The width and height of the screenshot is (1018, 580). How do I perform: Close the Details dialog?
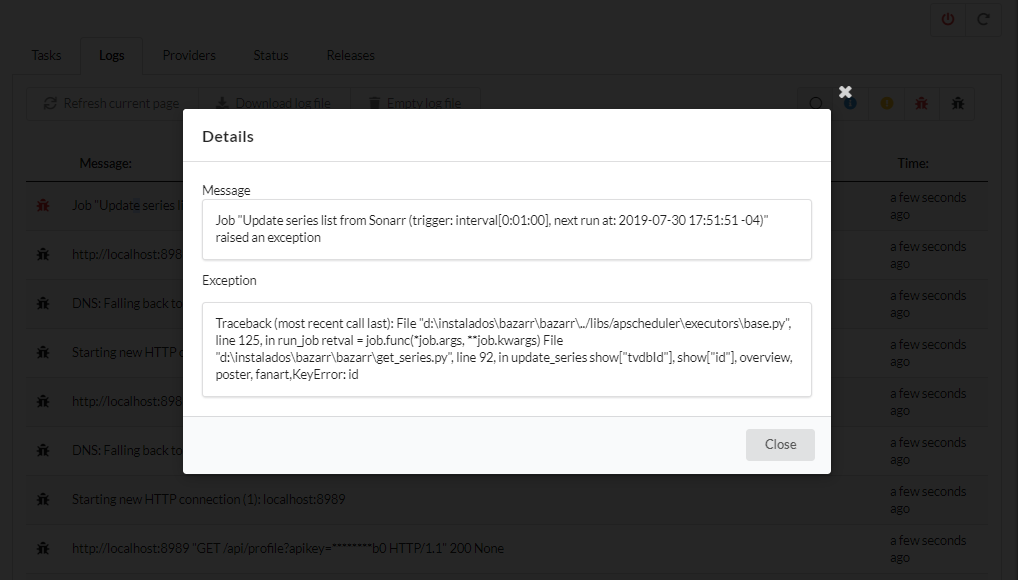point(780,444)
